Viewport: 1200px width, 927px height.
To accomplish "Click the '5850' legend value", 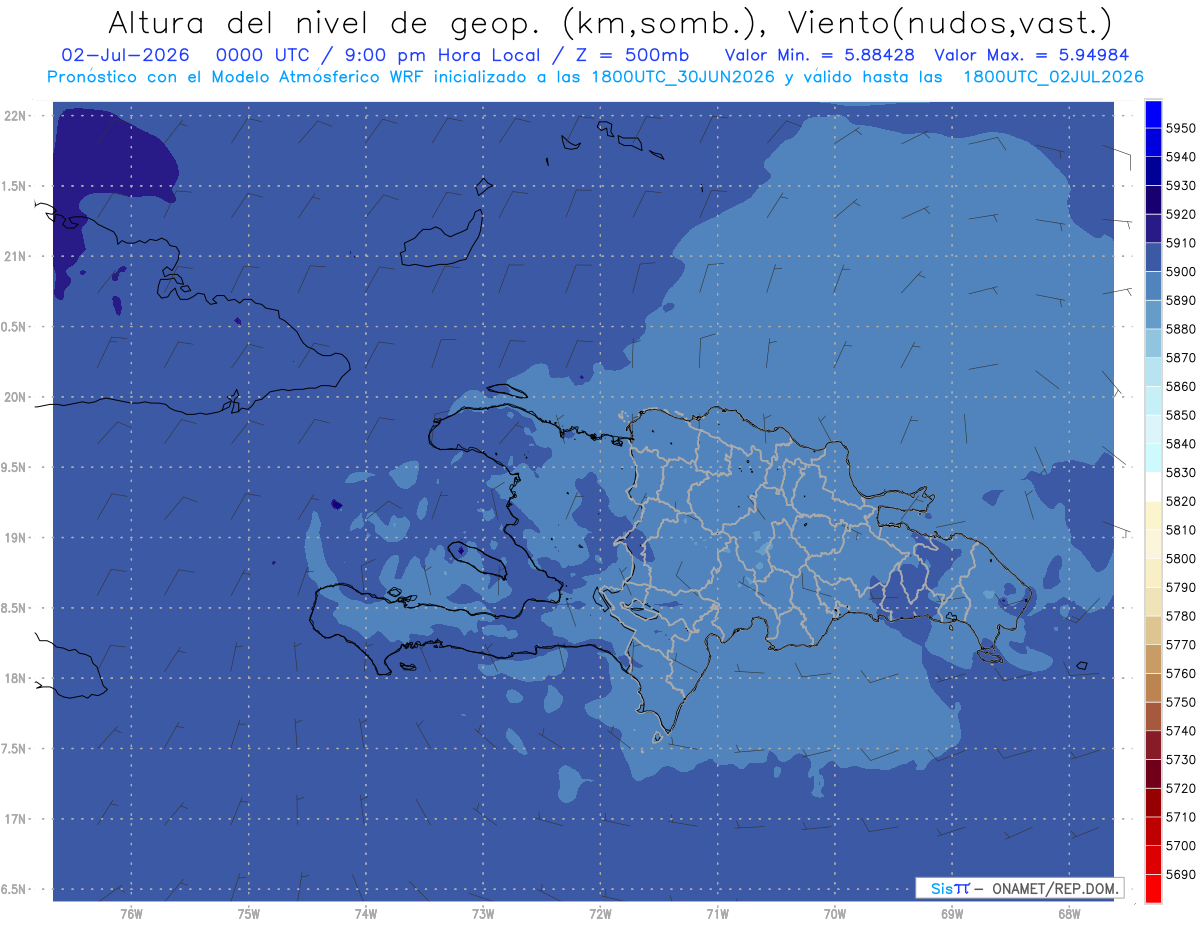I will pos(1180,415).
